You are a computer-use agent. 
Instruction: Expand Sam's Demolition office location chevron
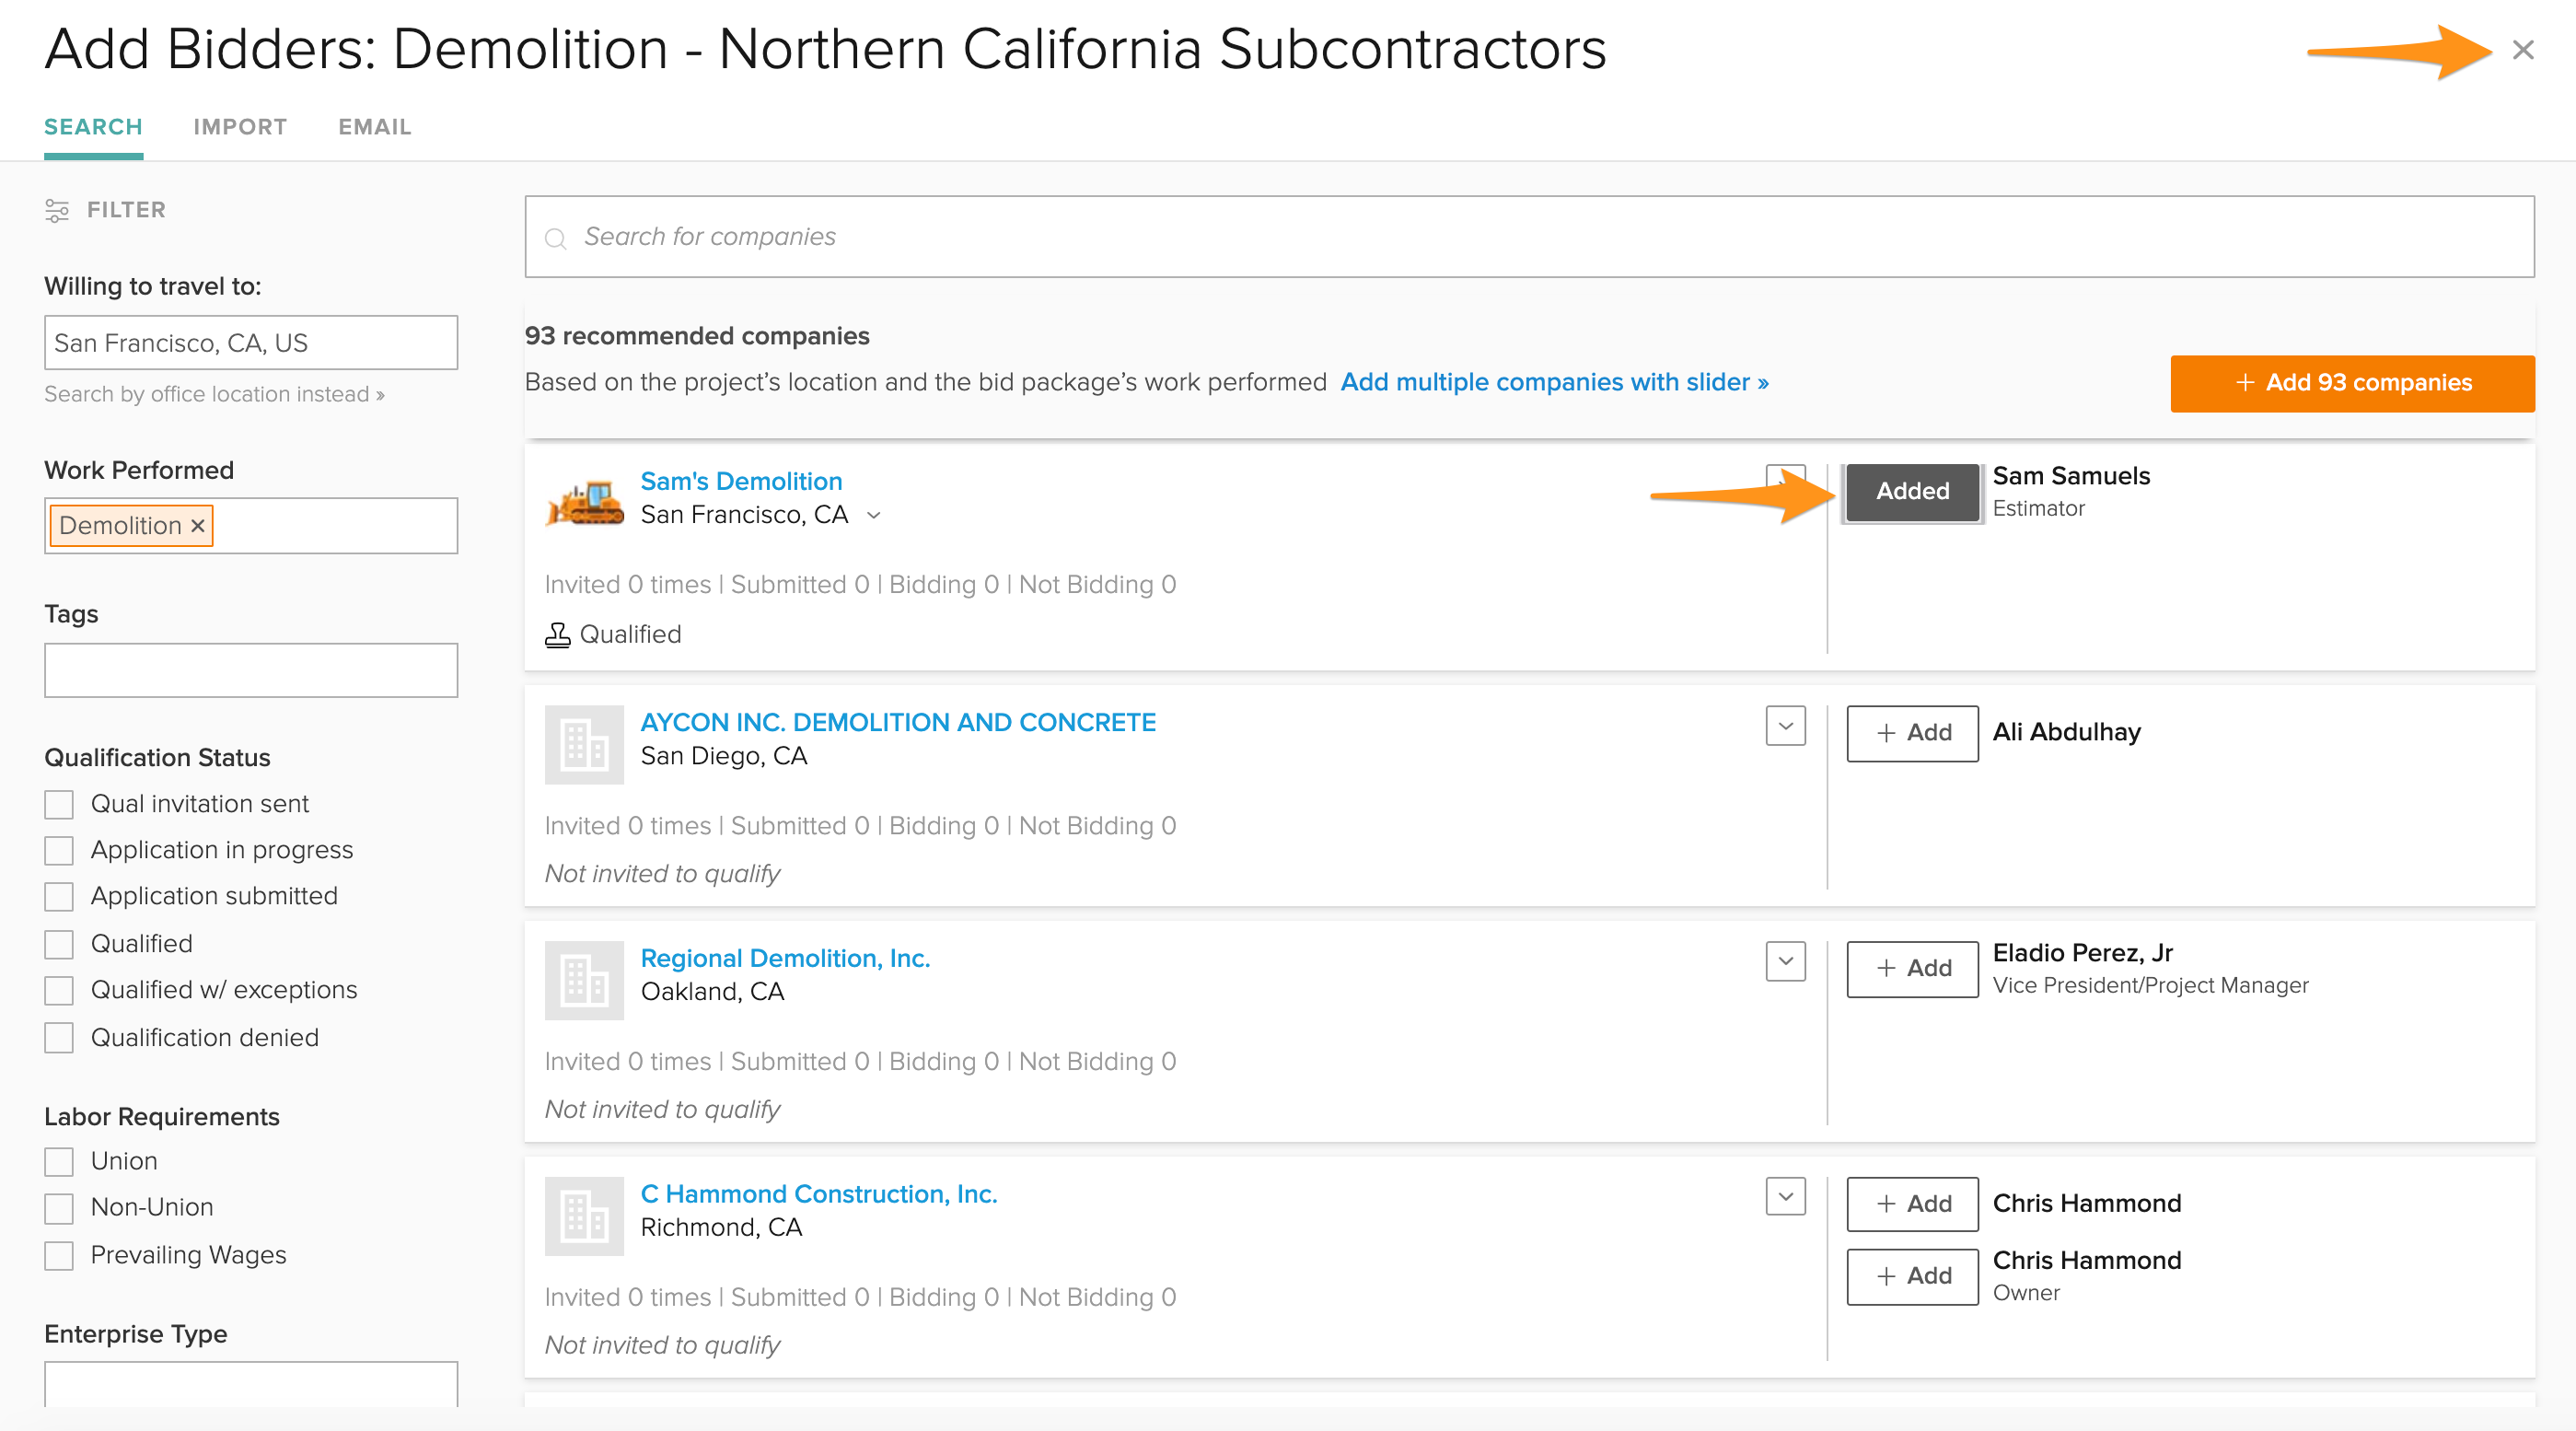point(874,516)
